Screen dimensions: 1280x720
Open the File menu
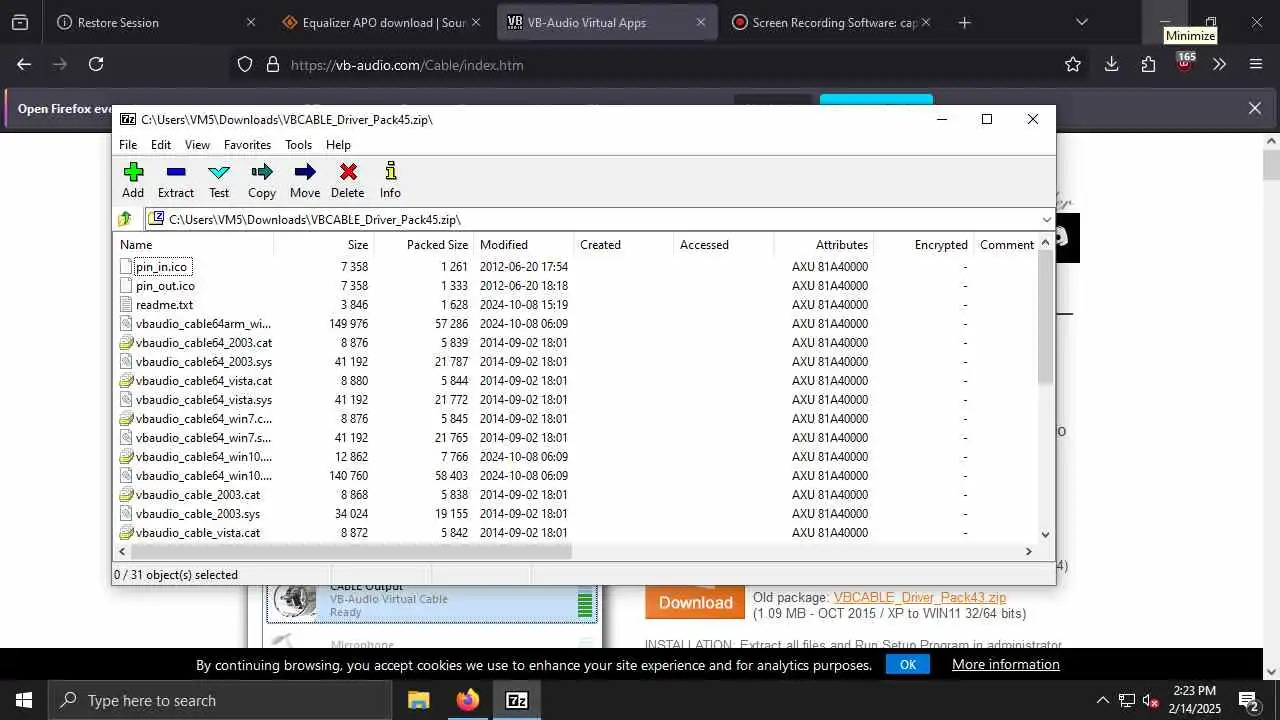[x=128, y=144]
